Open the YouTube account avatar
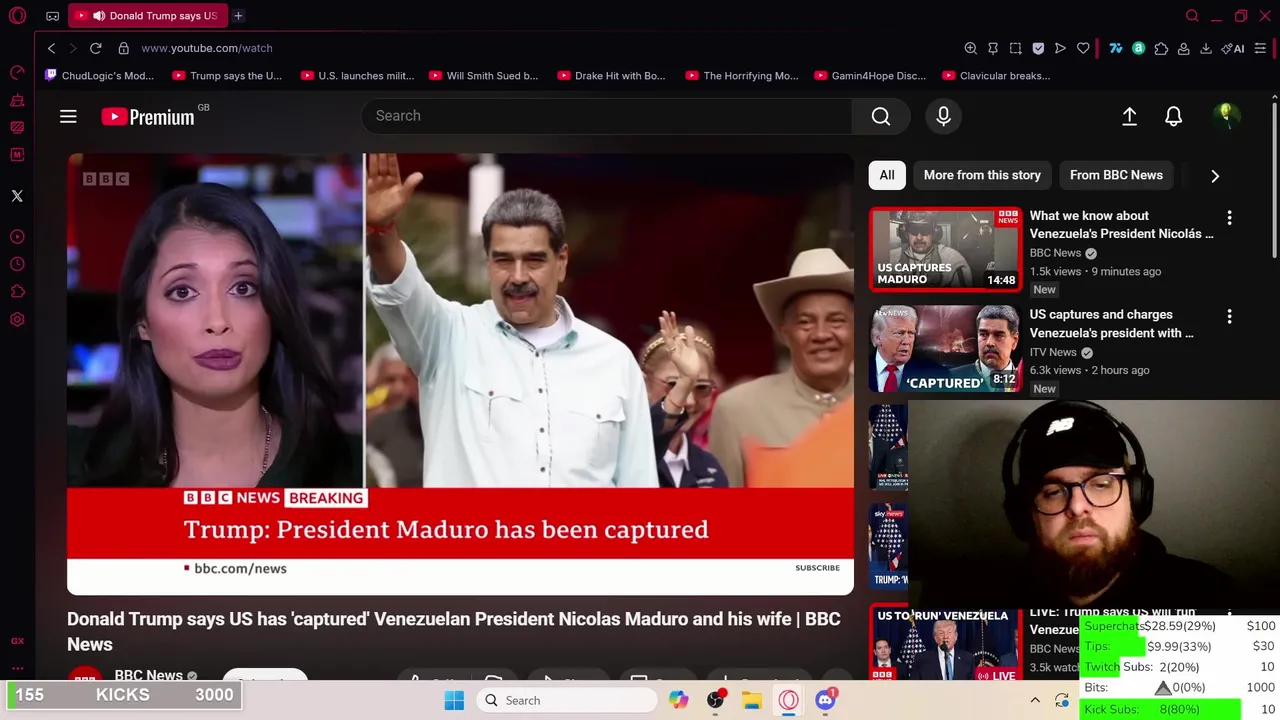This screenshot has width=1280, height=720. [1225, 116]
